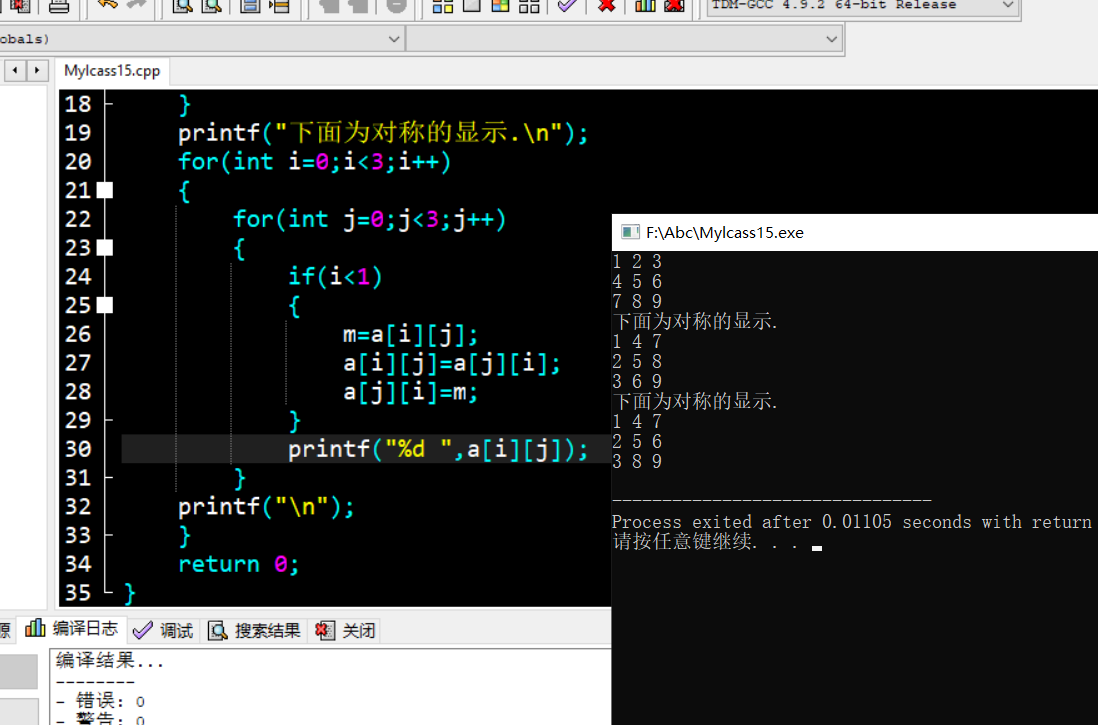Viewport: 1098px width, 725px height.
Task: Click the code line m=a[i][j];
Action: point(410,334)
